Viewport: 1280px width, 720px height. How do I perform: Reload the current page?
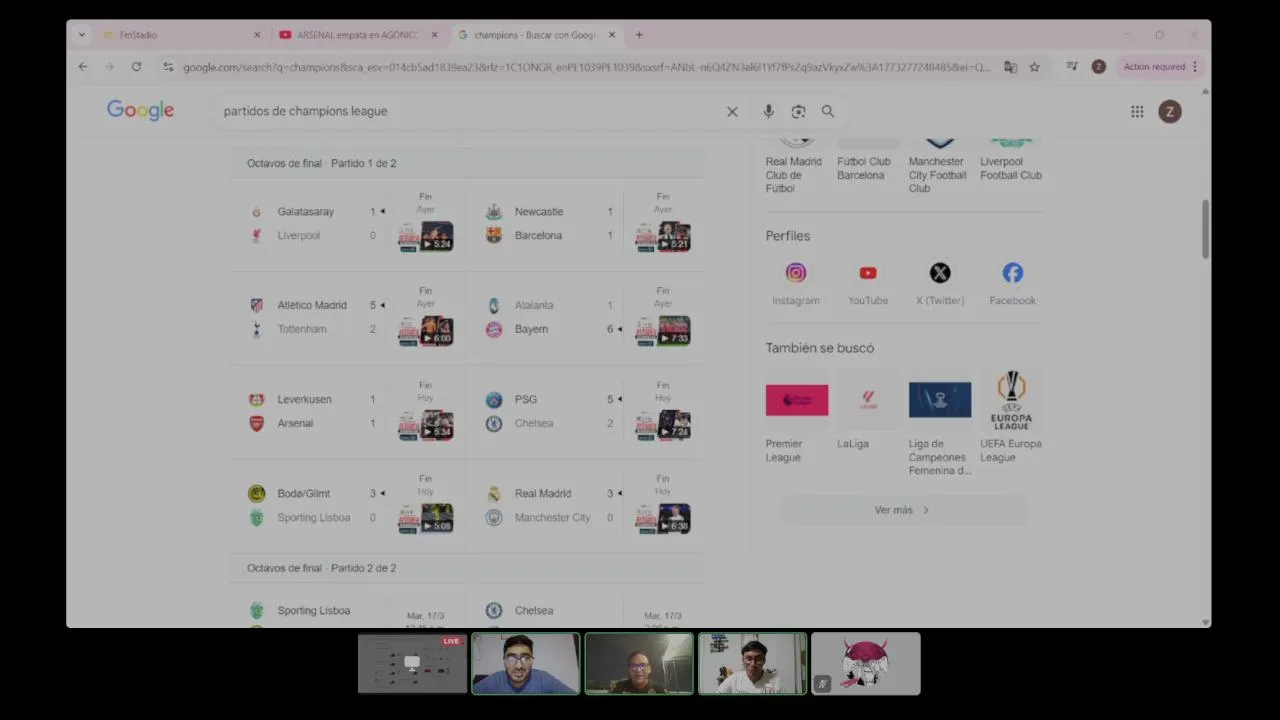(x=136, y=67)
